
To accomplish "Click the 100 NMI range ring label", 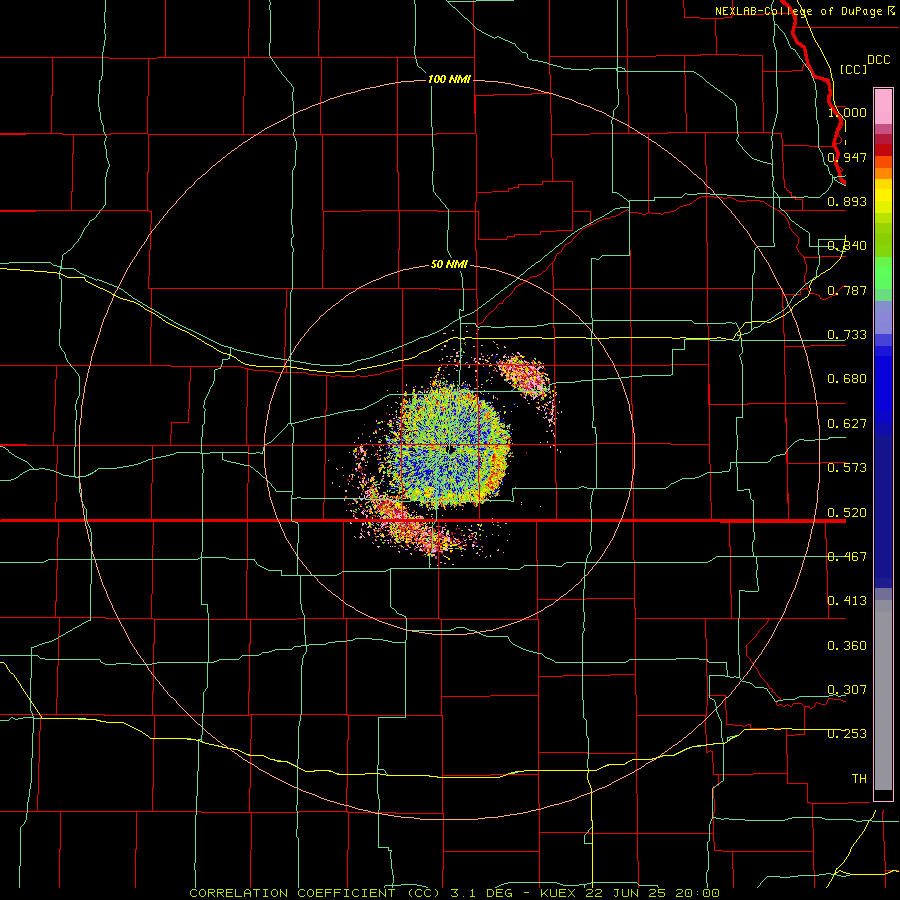I will 449,79.
